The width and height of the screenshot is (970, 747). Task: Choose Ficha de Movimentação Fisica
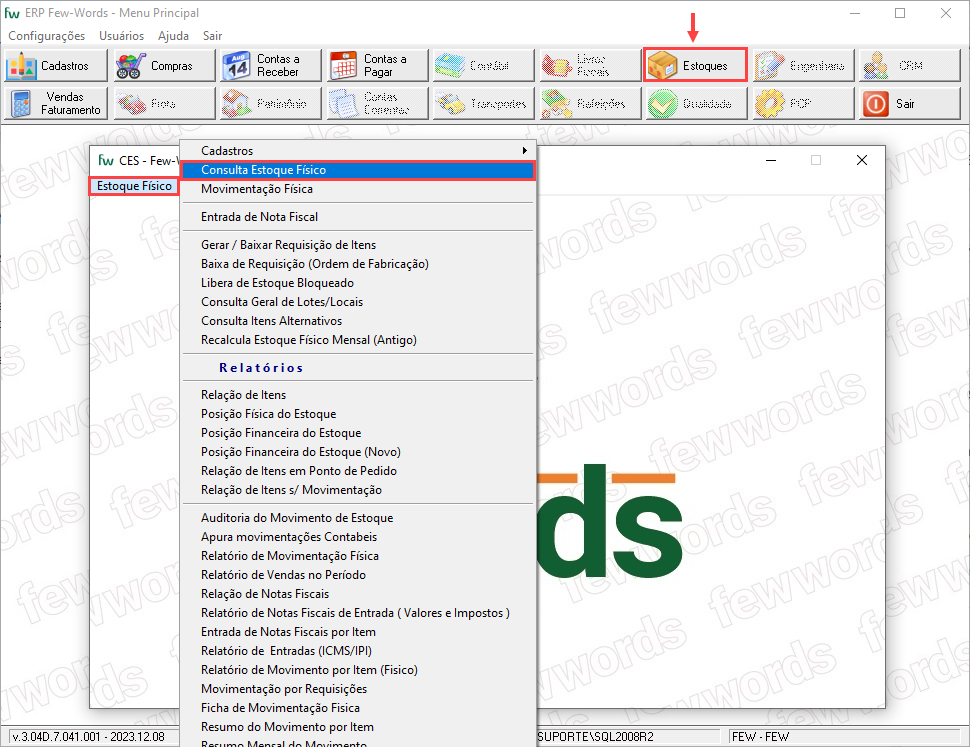[358, 708]
